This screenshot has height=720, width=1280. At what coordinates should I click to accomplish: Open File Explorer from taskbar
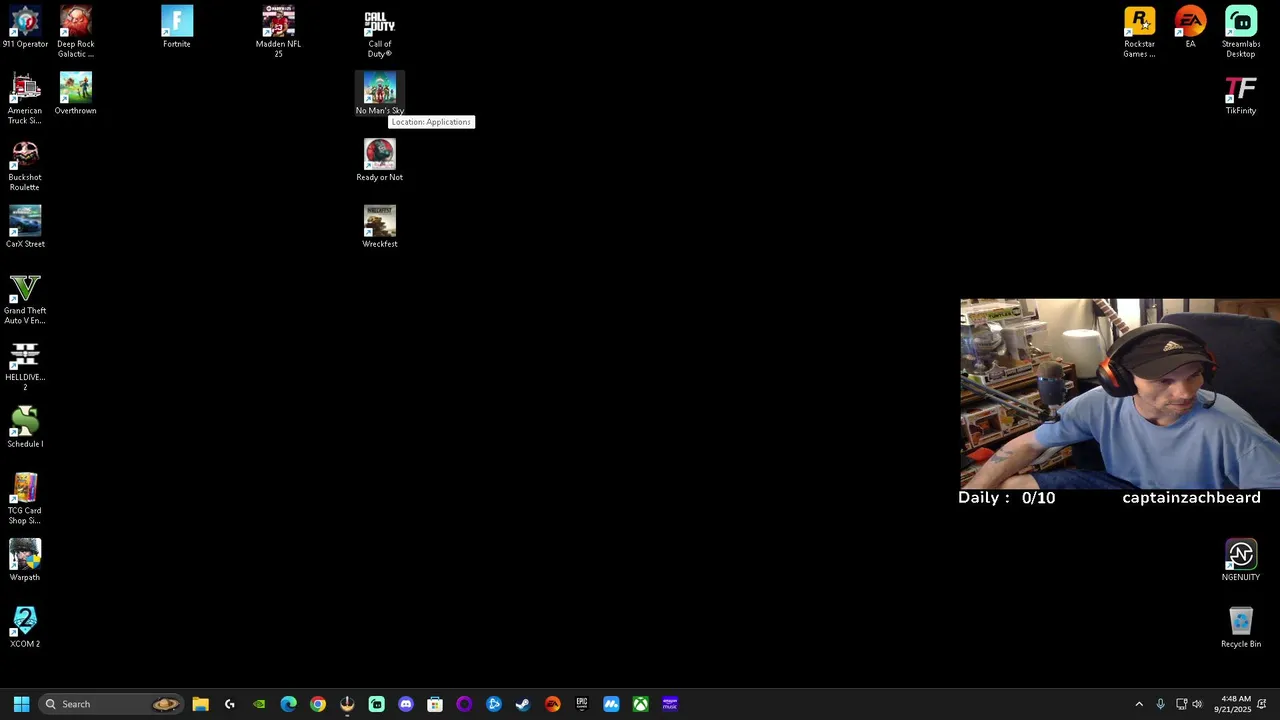tap(200, 704)
